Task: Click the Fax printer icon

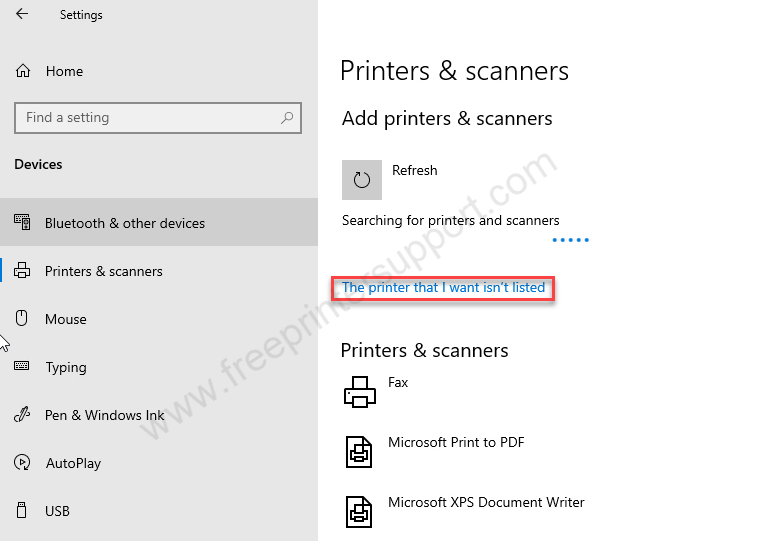Action: (x=360, y=392)
